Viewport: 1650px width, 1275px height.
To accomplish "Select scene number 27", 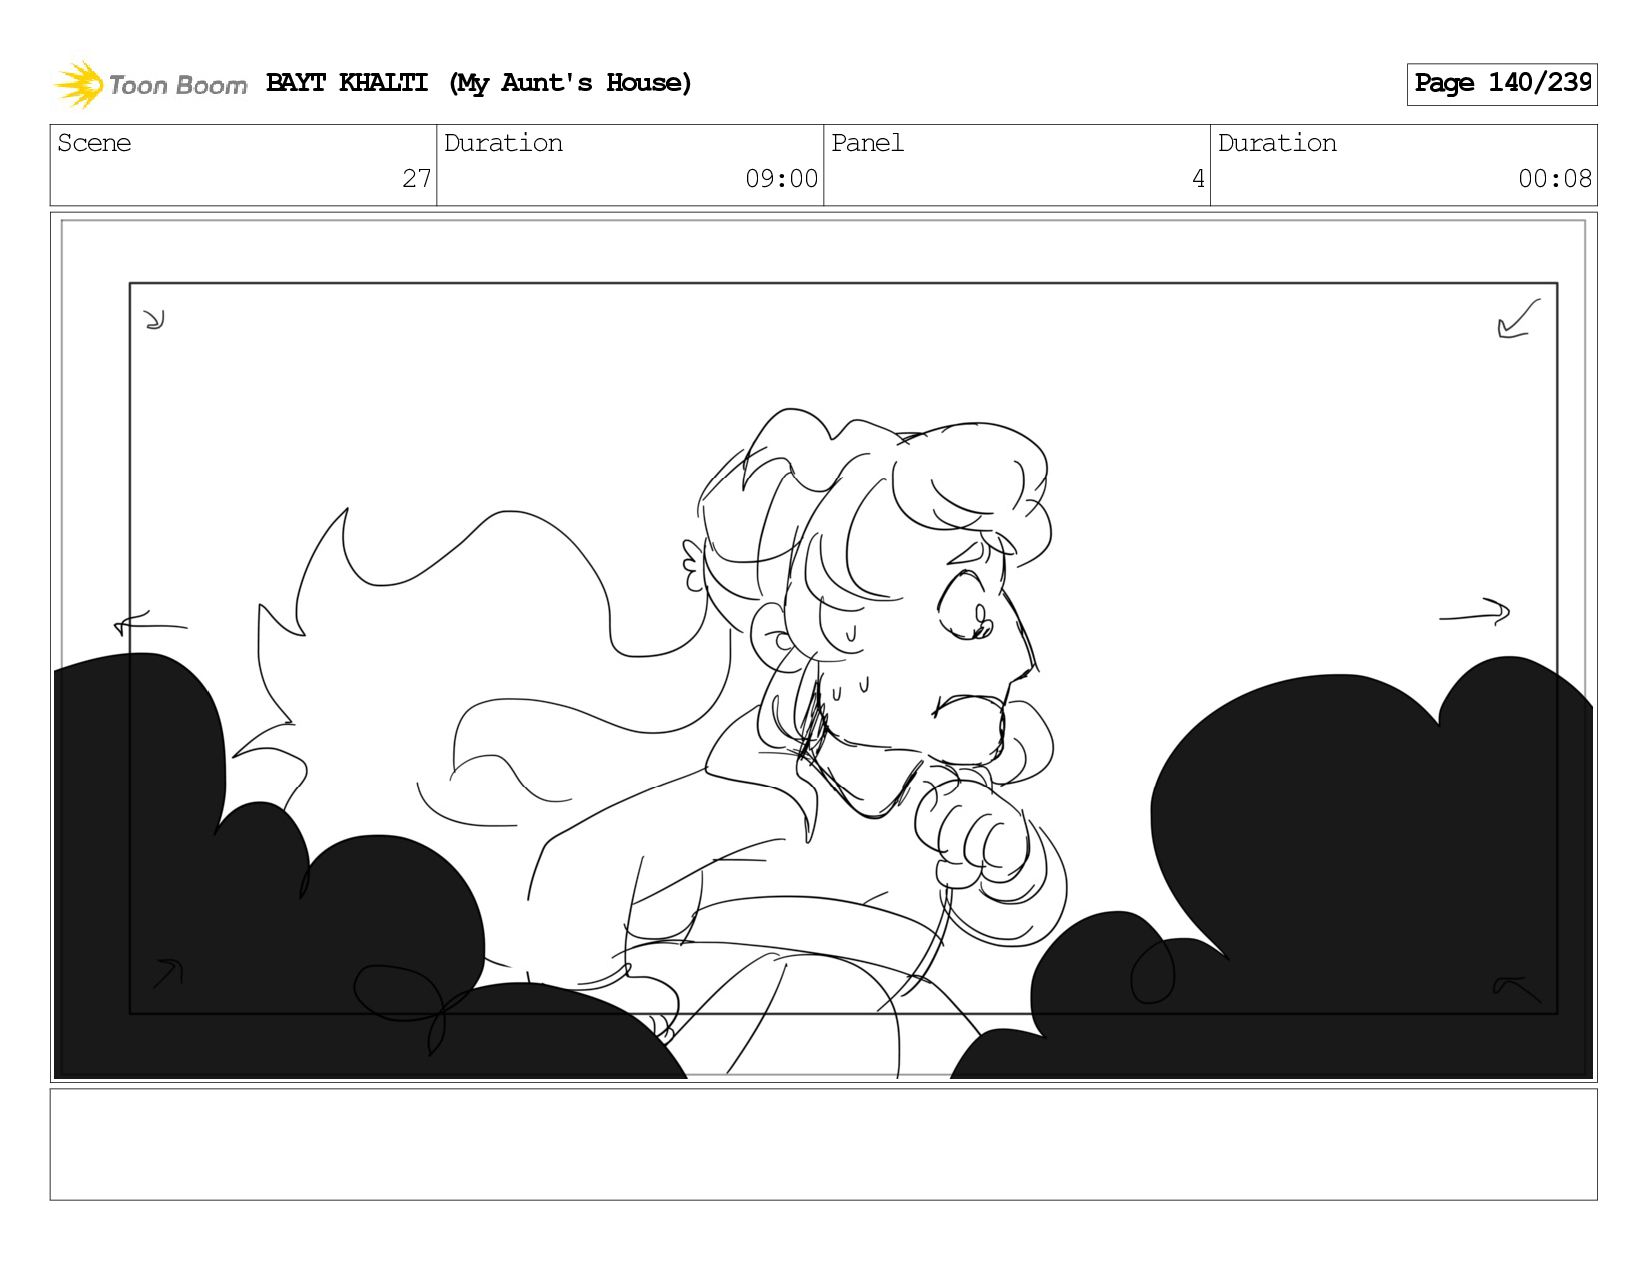I will tap(416, 179).
